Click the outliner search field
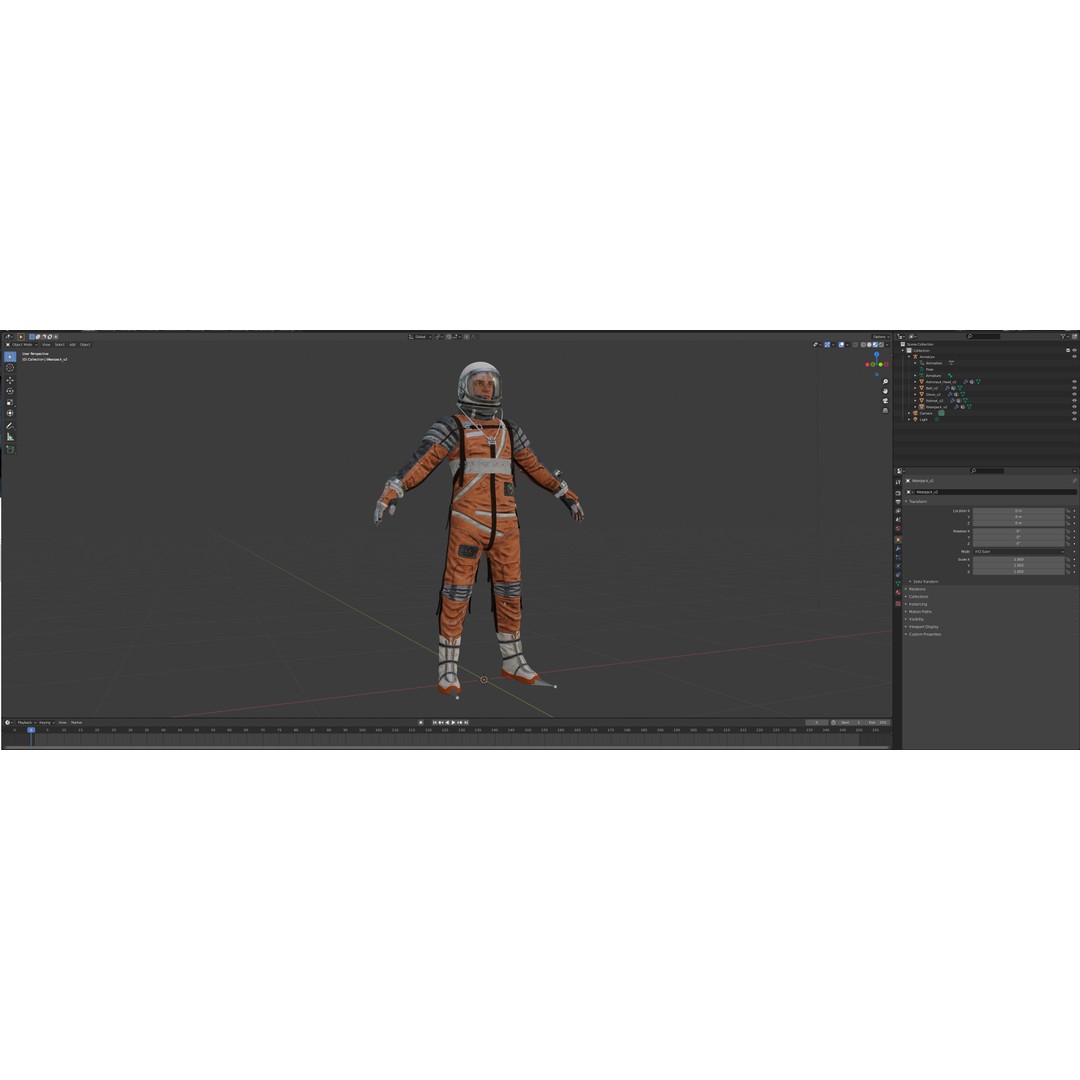1080x1080 pixels. (984, 336)
